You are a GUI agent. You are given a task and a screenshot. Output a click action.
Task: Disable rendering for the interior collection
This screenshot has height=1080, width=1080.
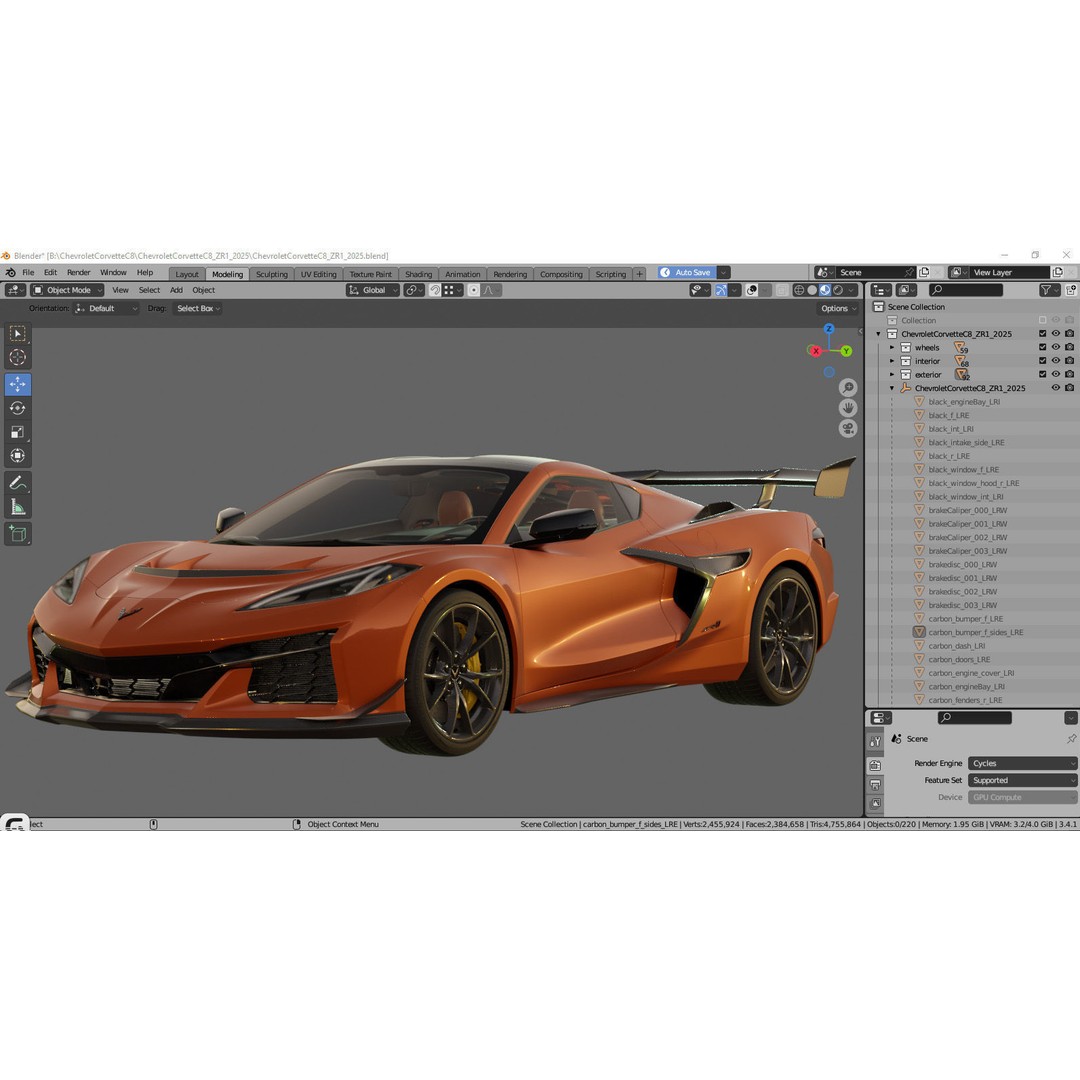point(1069,360)
